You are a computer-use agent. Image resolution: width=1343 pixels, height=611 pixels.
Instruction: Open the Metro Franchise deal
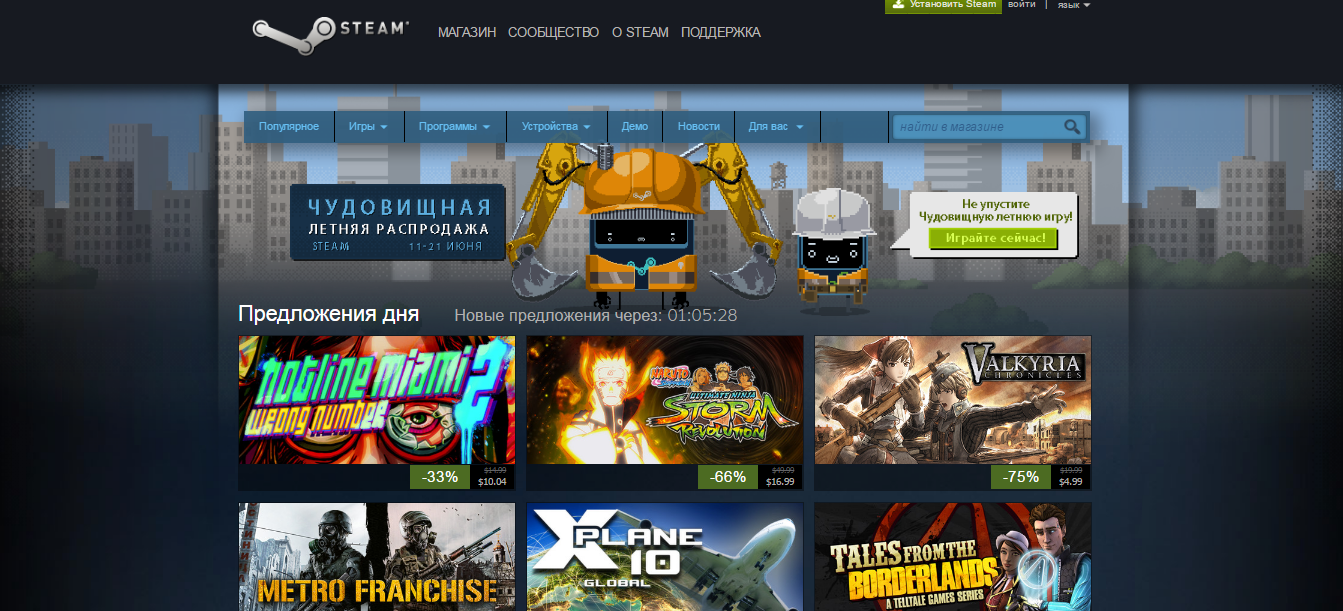377,557
